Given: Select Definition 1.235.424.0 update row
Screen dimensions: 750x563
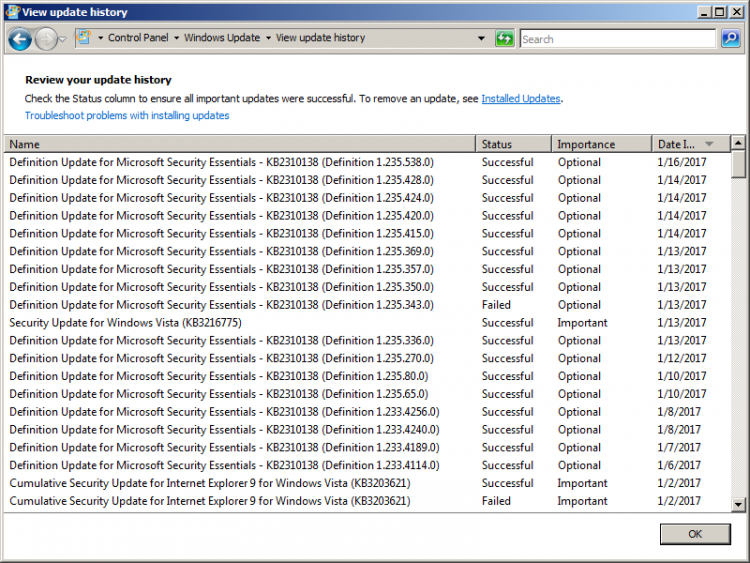Looking at the screenshot, I should tap(367, 198).
